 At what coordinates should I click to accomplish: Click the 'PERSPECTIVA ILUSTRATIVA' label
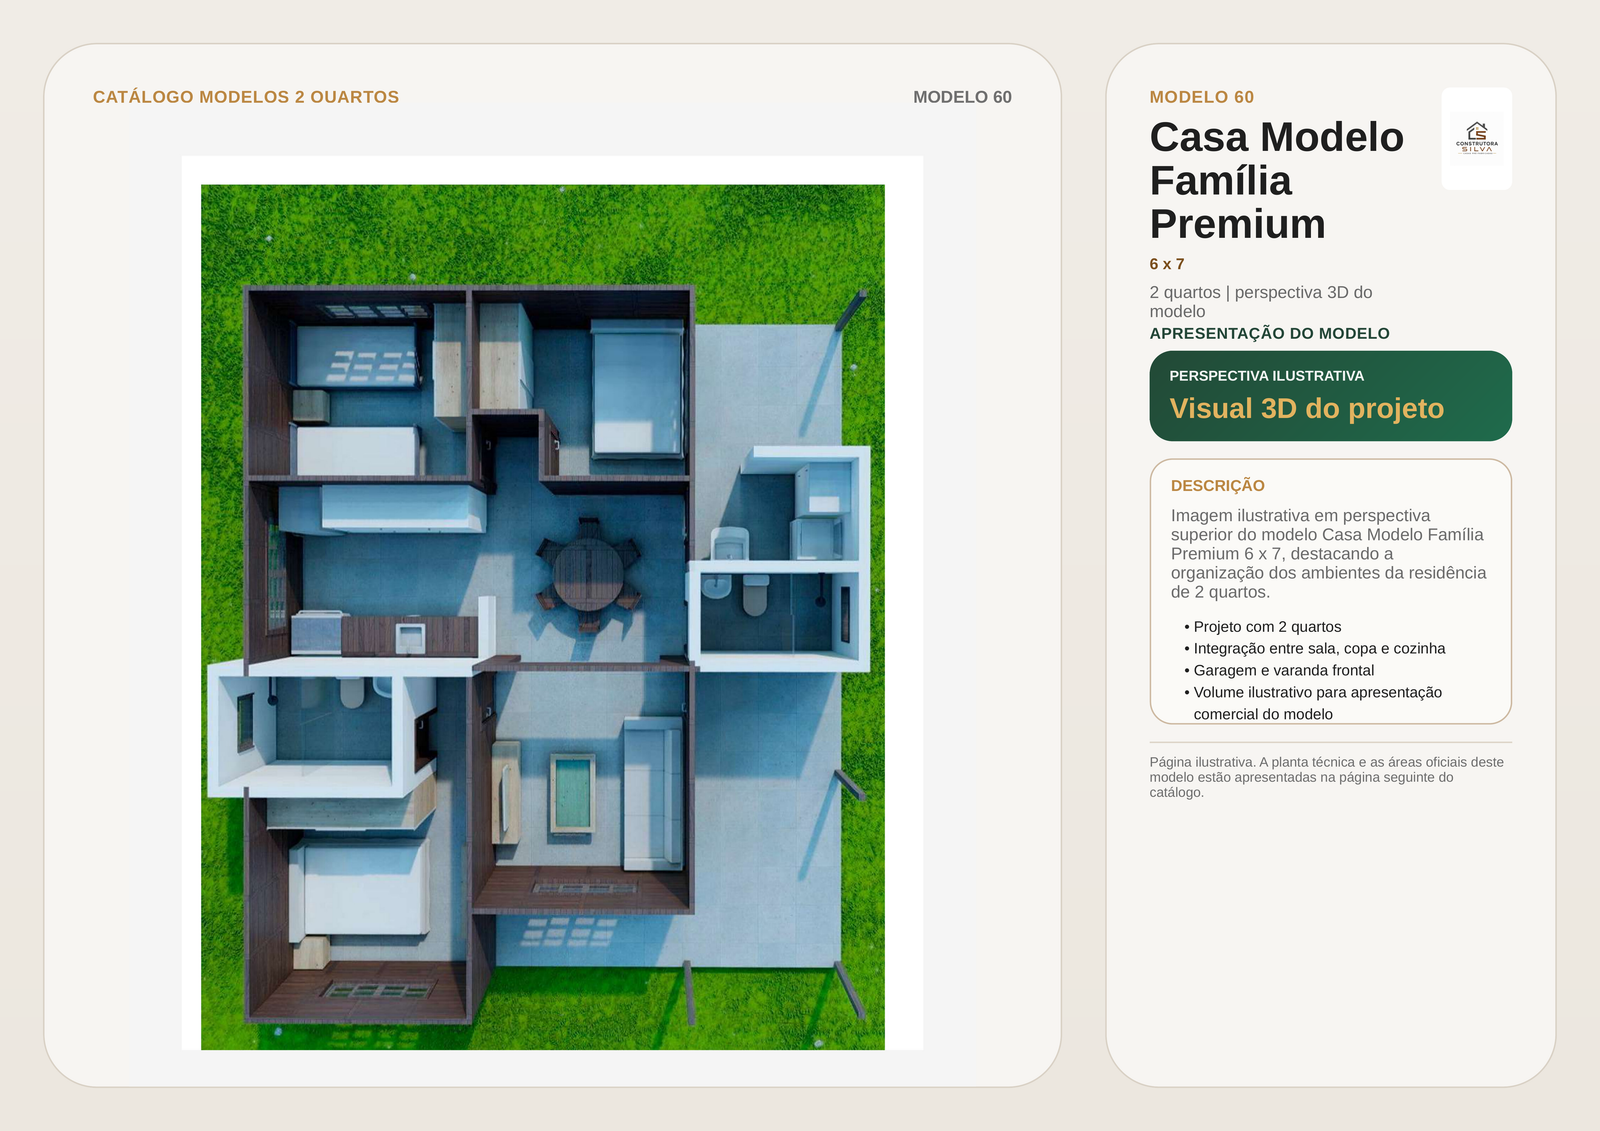1266,376
